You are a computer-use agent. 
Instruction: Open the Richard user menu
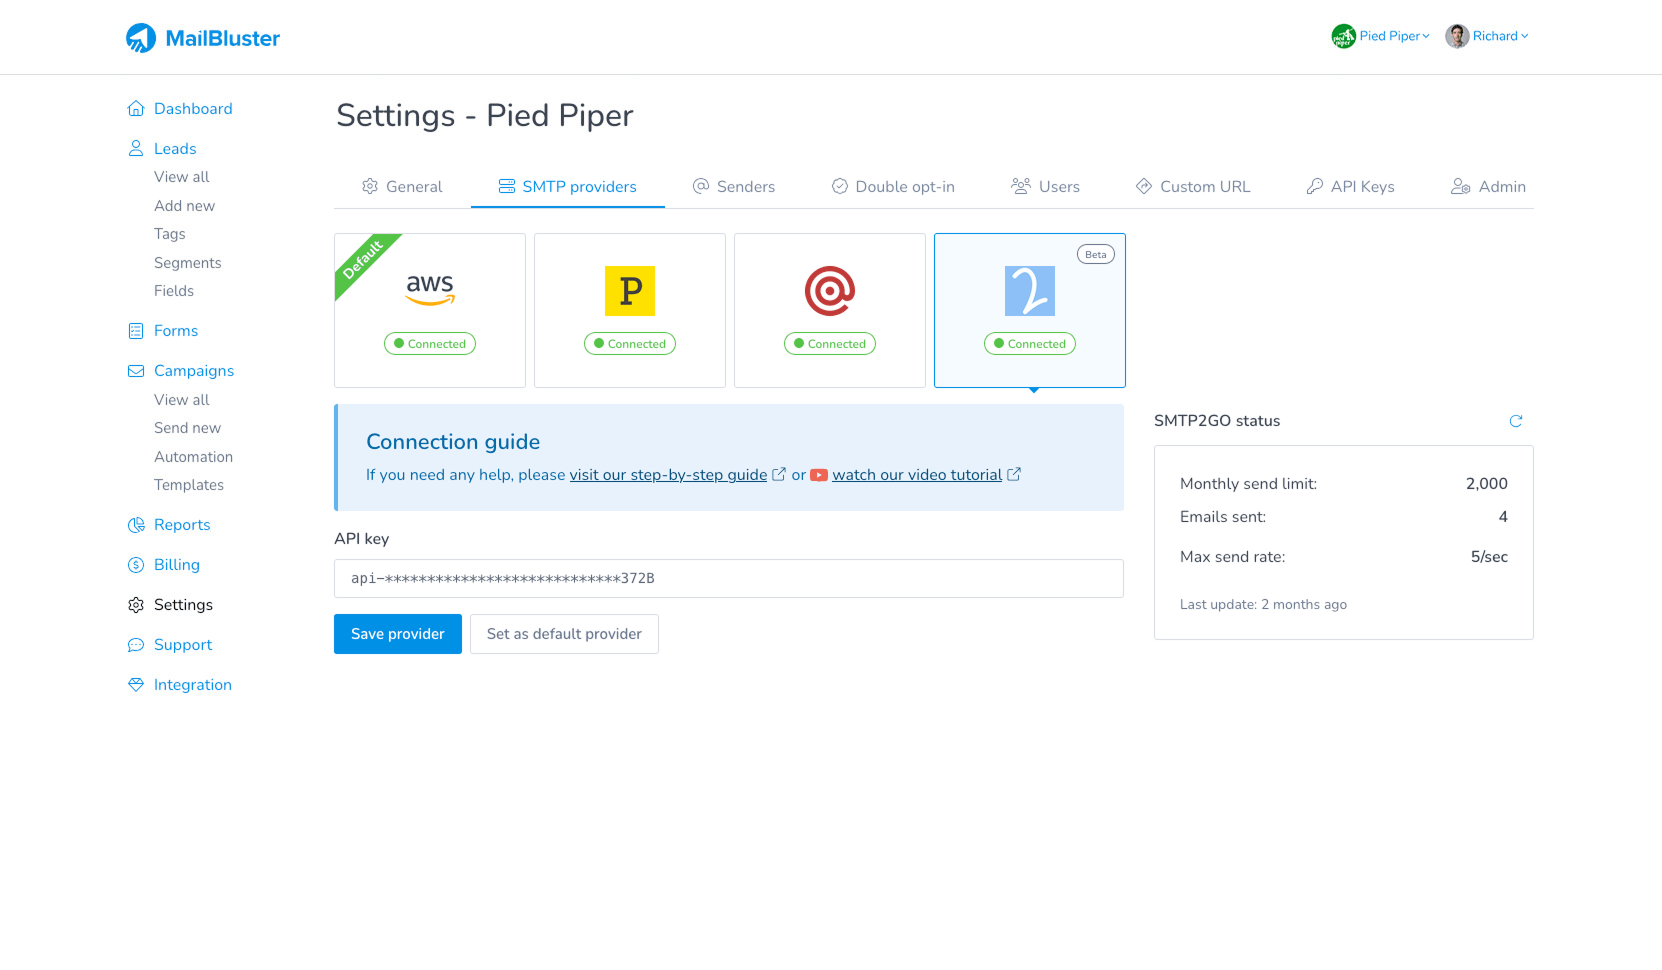(x=1487, y=36)
